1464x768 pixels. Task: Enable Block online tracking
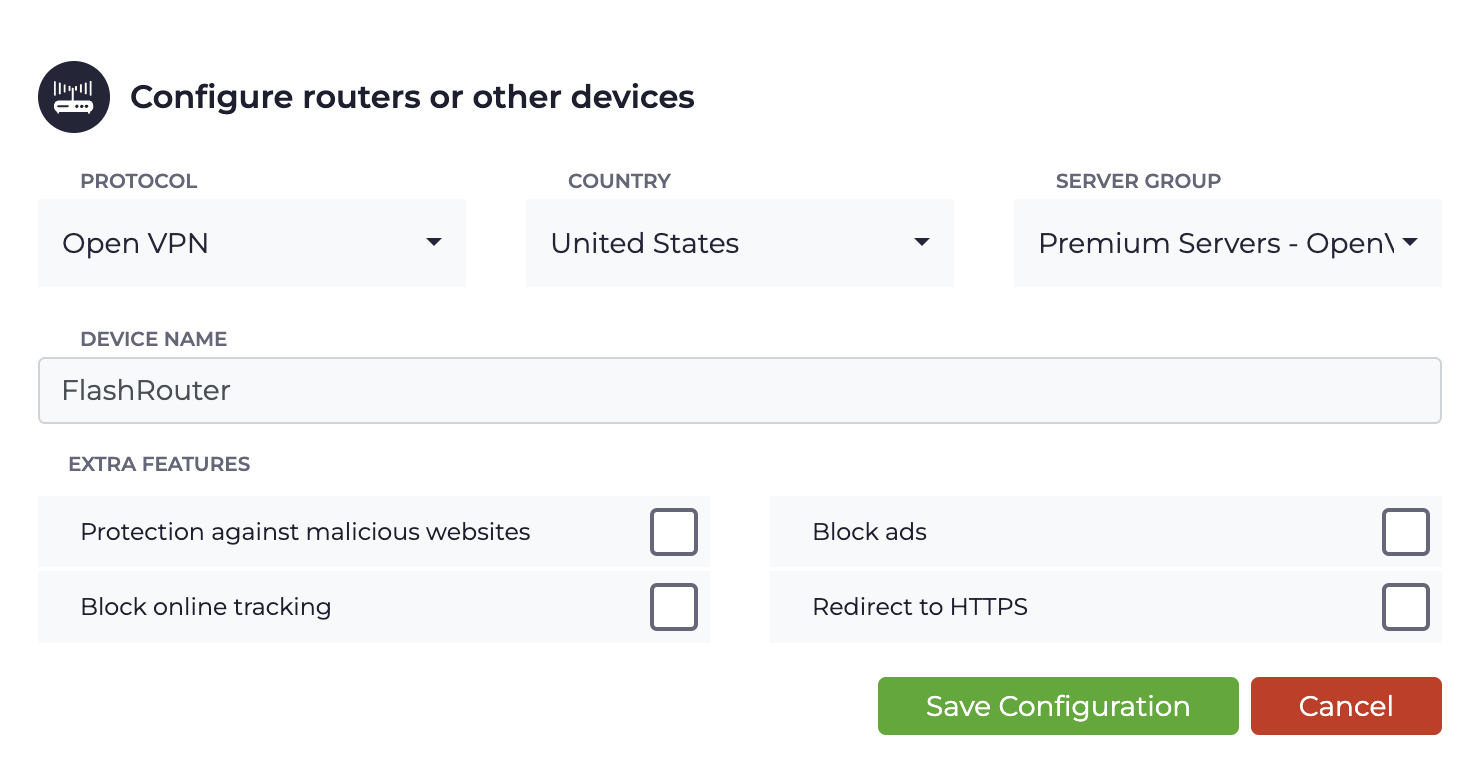coord(673,607)
